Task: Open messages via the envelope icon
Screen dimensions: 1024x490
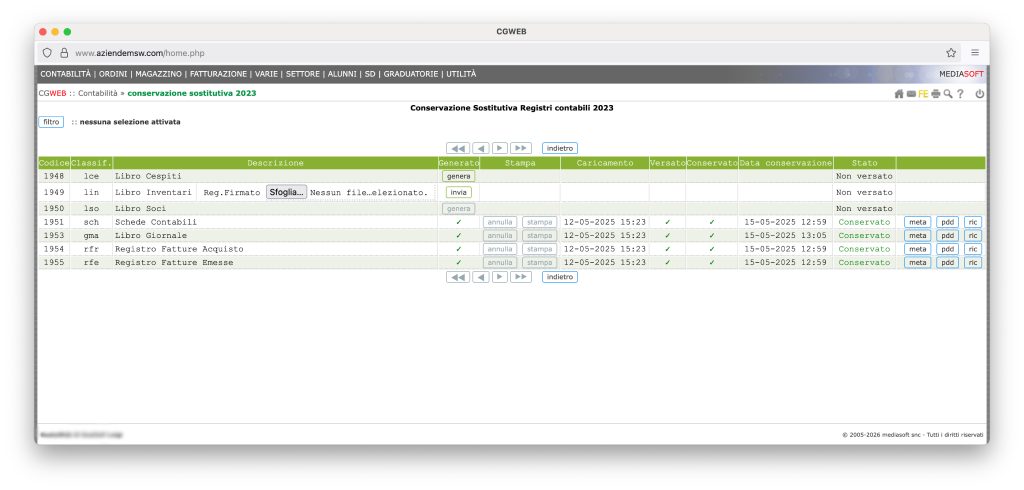Action: coord(911,93)
